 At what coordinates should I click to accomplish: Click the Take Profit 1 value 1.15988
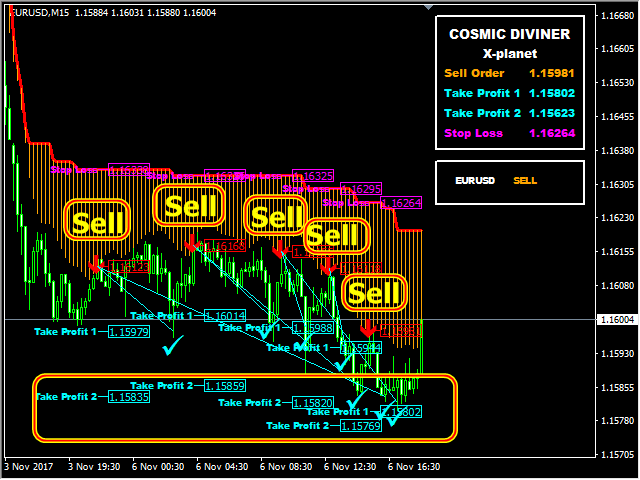313,328
